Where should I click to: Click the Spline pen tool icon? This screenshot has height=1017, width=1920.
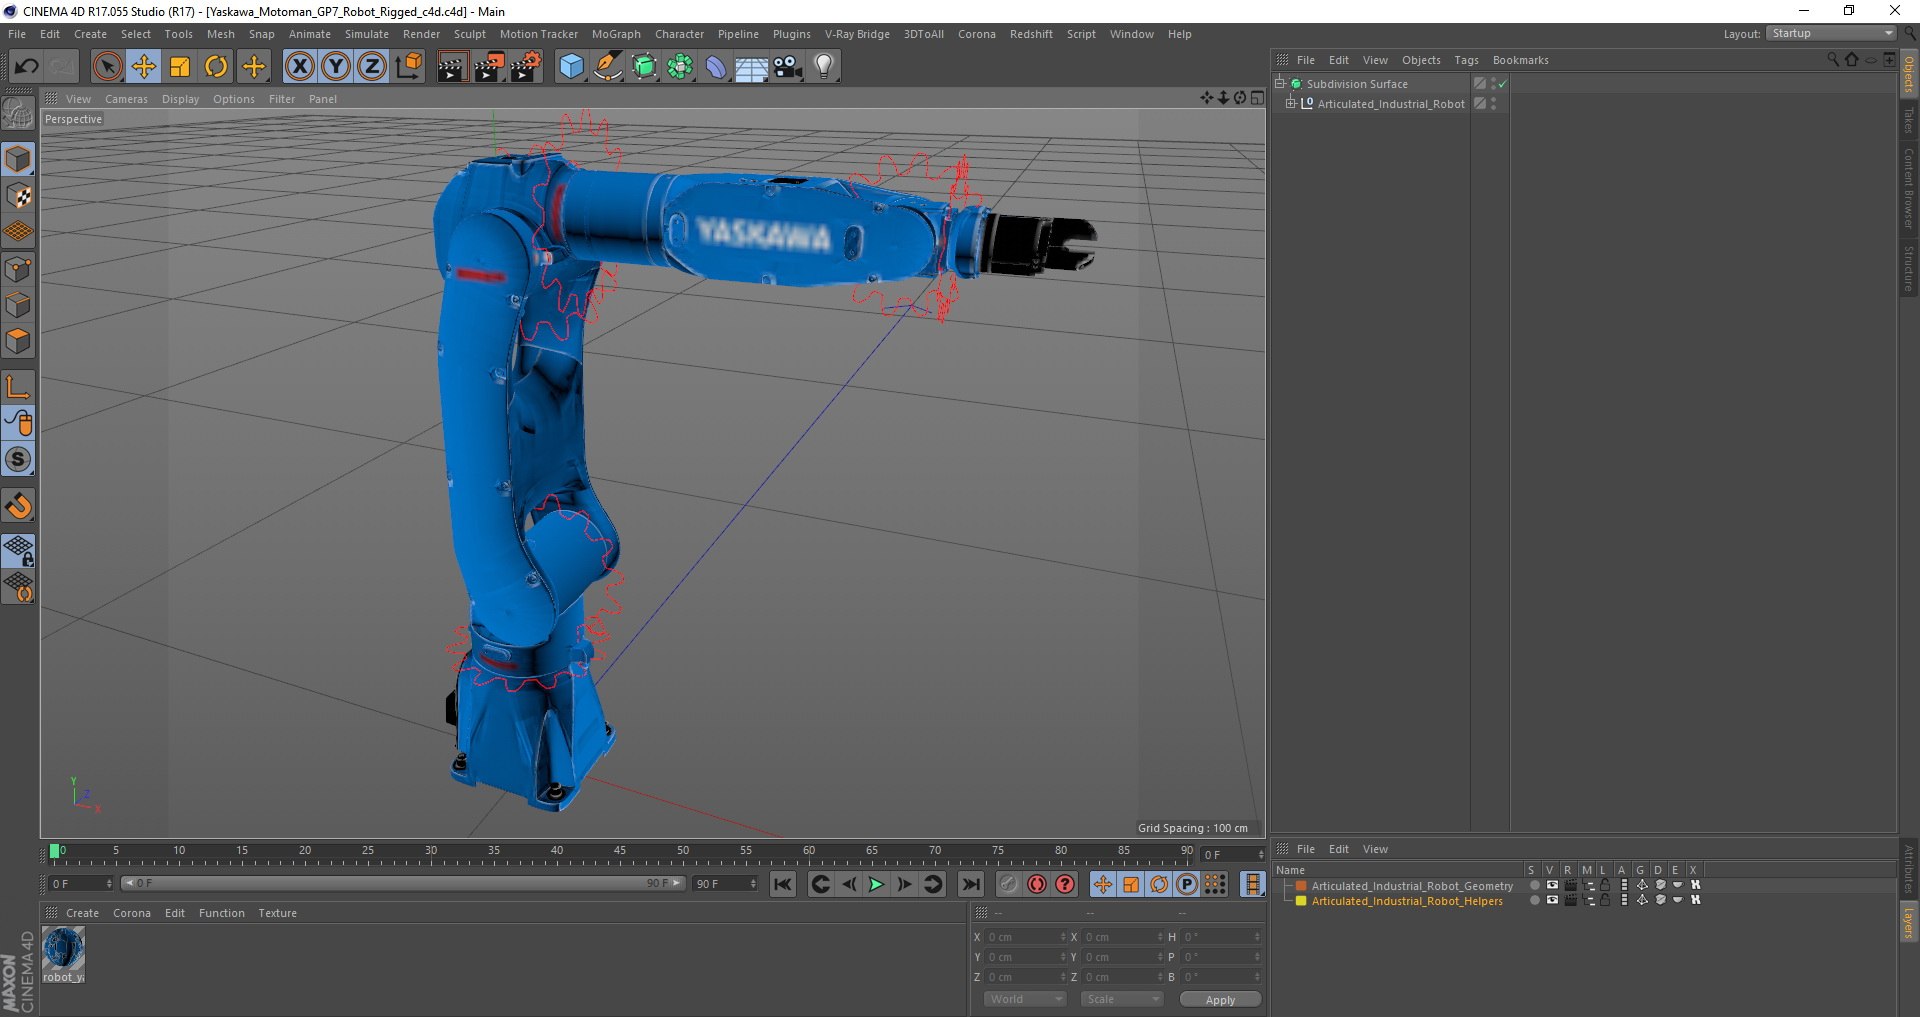[607, 67]
